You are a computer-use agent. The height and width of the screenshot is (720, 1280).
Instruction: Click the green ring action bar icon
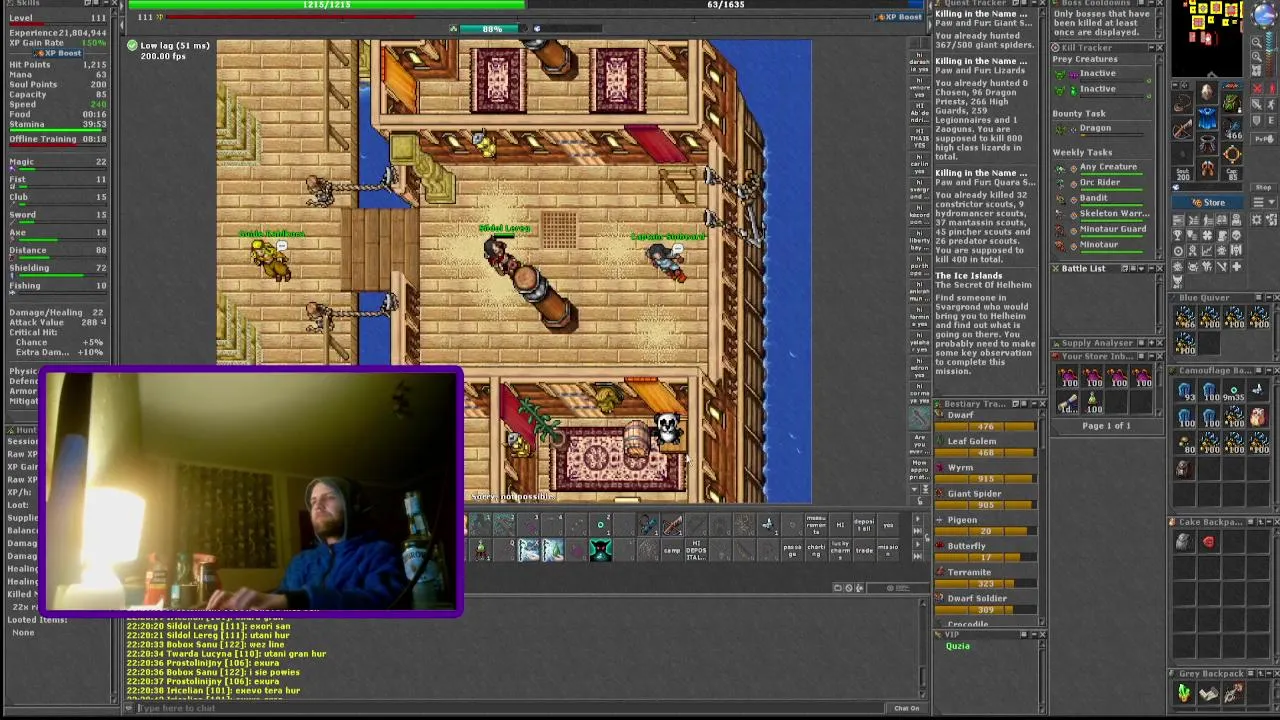point(600,523)
